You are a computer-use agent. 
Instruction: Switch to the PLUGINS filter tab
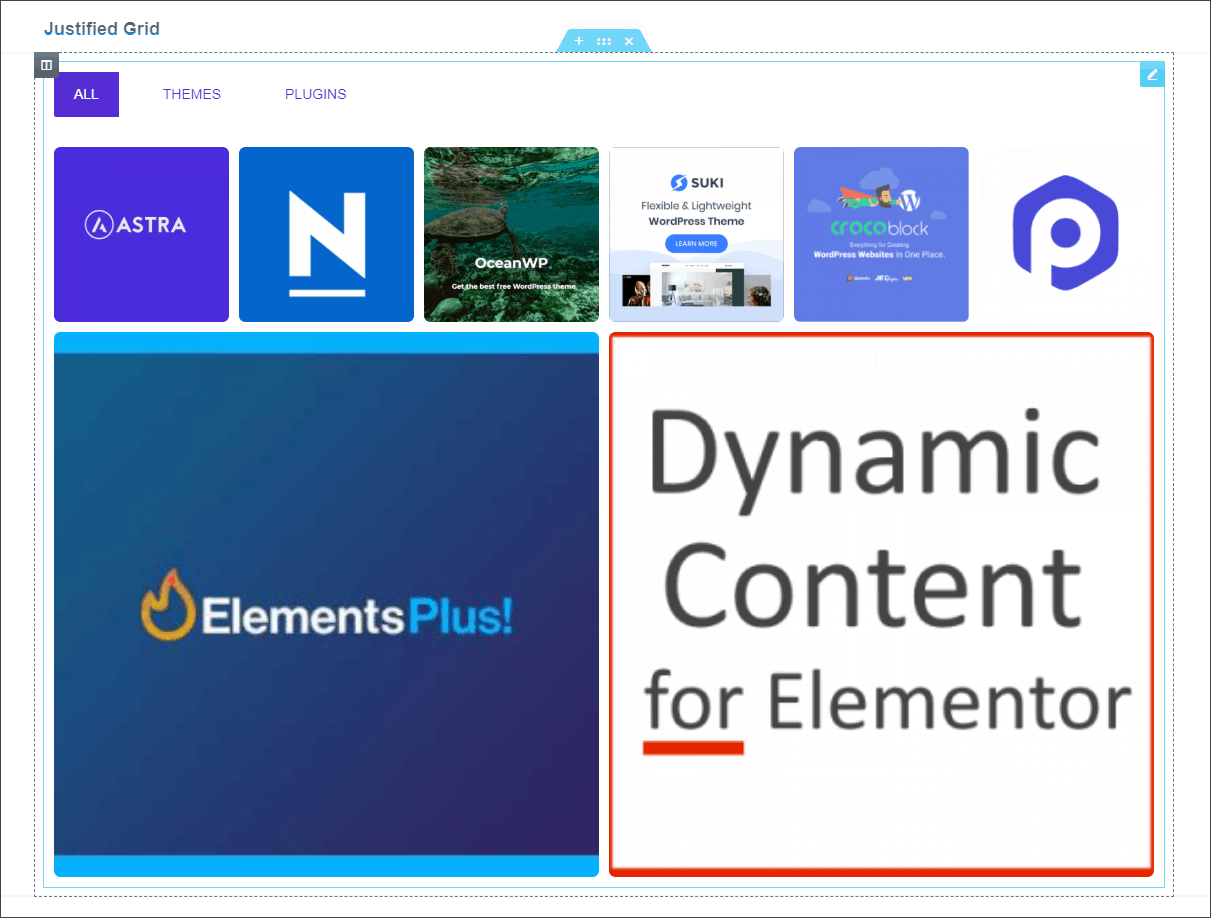pos(316,94)
